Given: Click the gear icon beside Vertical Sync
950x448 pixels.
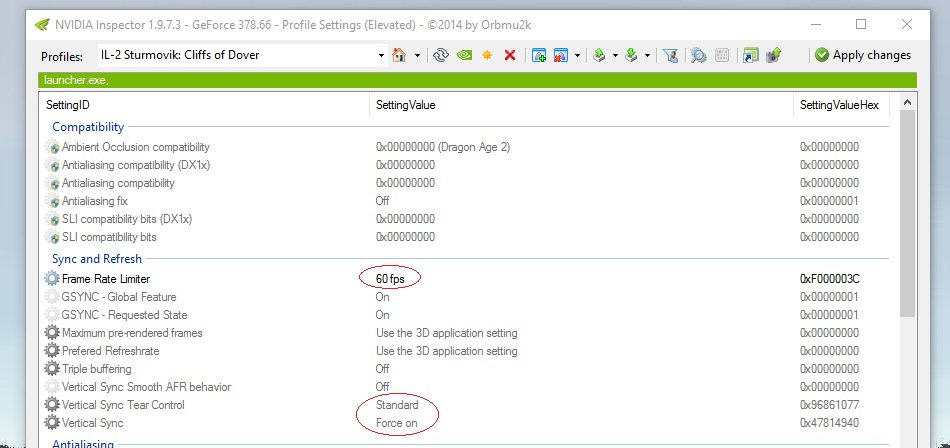Looking at the screenshot, I should click(52, 423).
